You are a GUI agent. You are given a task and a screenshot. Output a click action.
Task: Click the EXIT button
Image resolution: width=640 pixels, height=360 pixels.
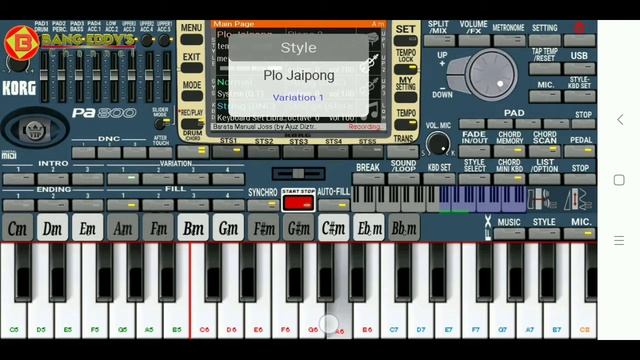point(191,68)
